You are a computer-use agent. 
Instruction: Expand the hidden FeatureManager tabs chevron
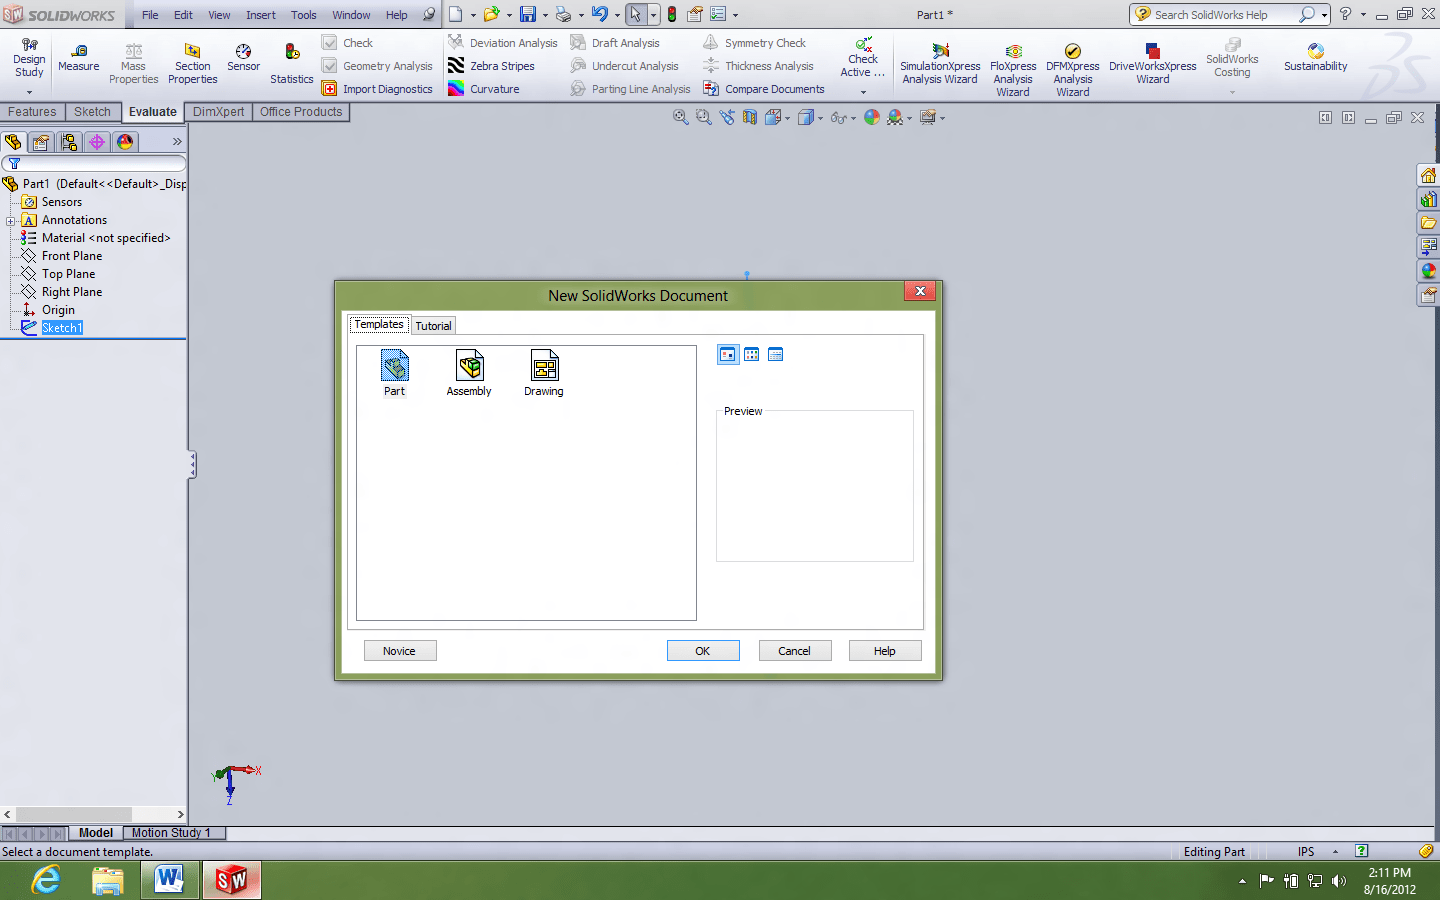click(177, 142)
